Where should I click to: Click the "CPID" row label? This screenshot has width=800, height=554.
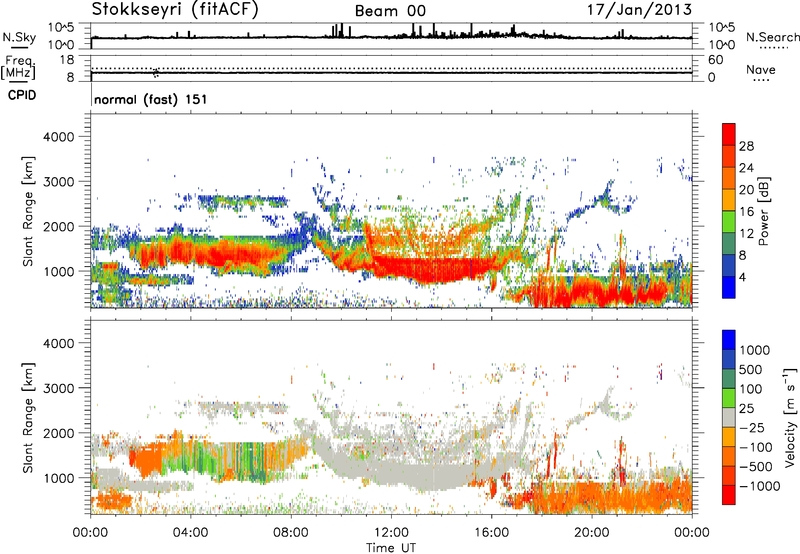(22, 95)
